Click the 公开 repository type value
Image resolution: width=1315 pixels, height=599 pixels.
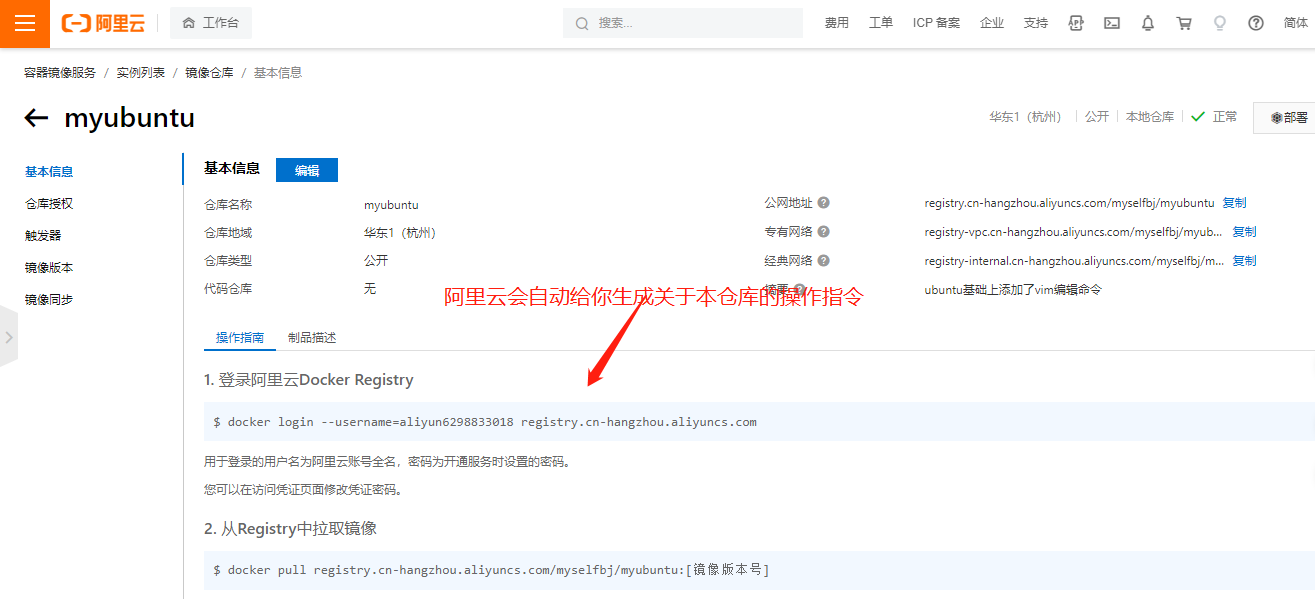376,261
